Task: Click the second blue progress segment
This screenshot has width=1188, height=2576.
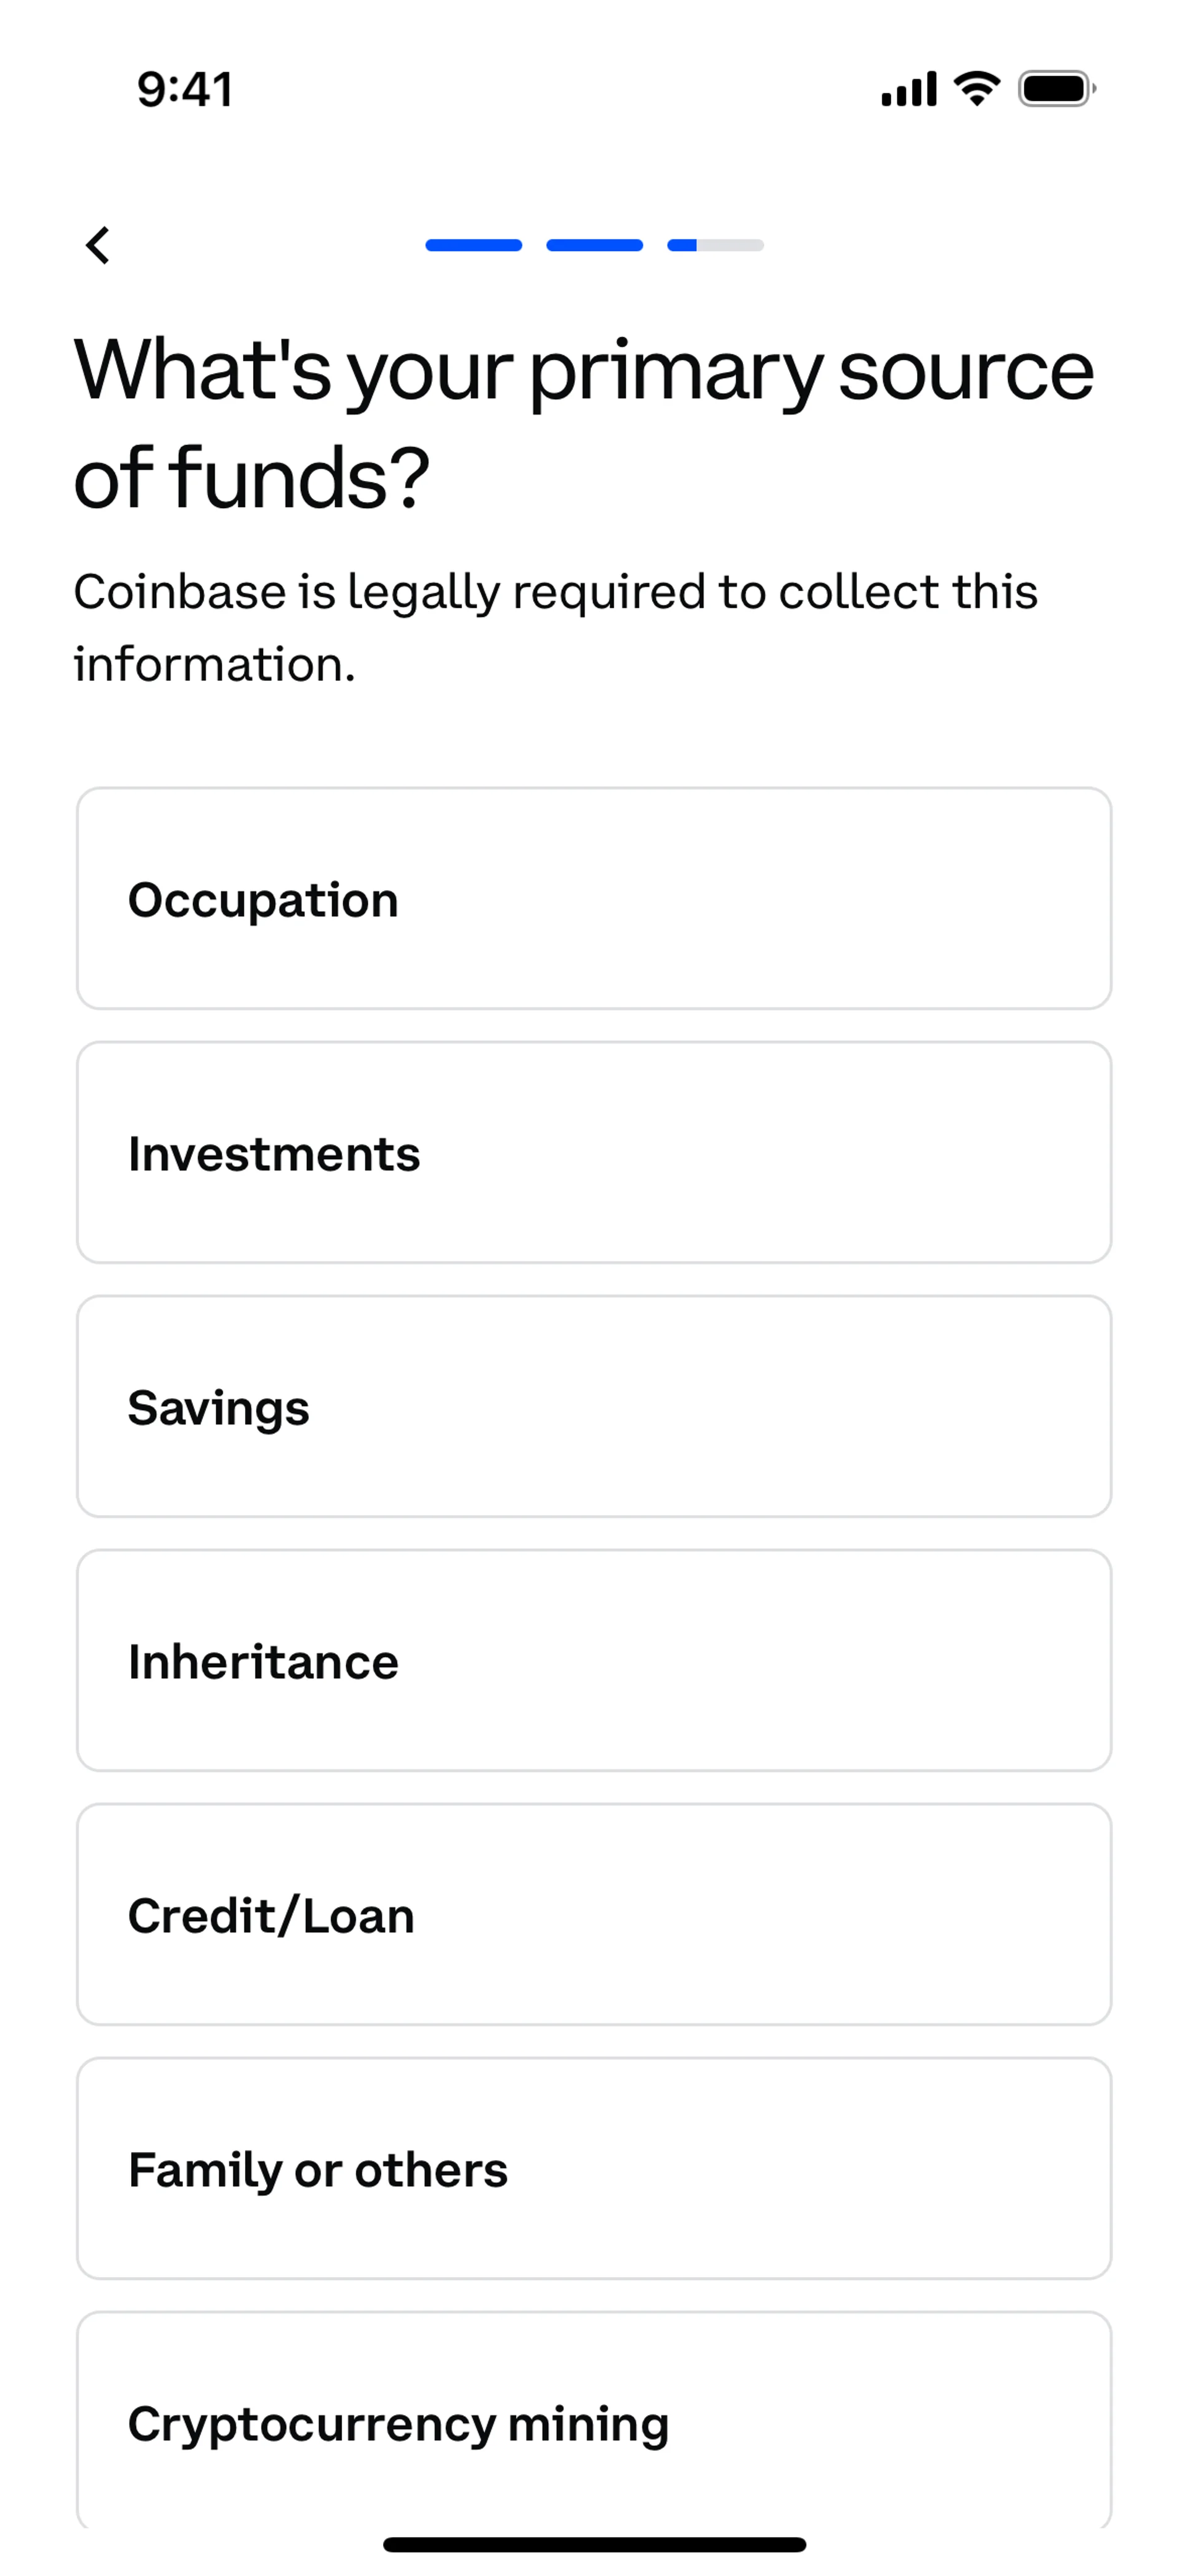Action: [x=594, y=245]
